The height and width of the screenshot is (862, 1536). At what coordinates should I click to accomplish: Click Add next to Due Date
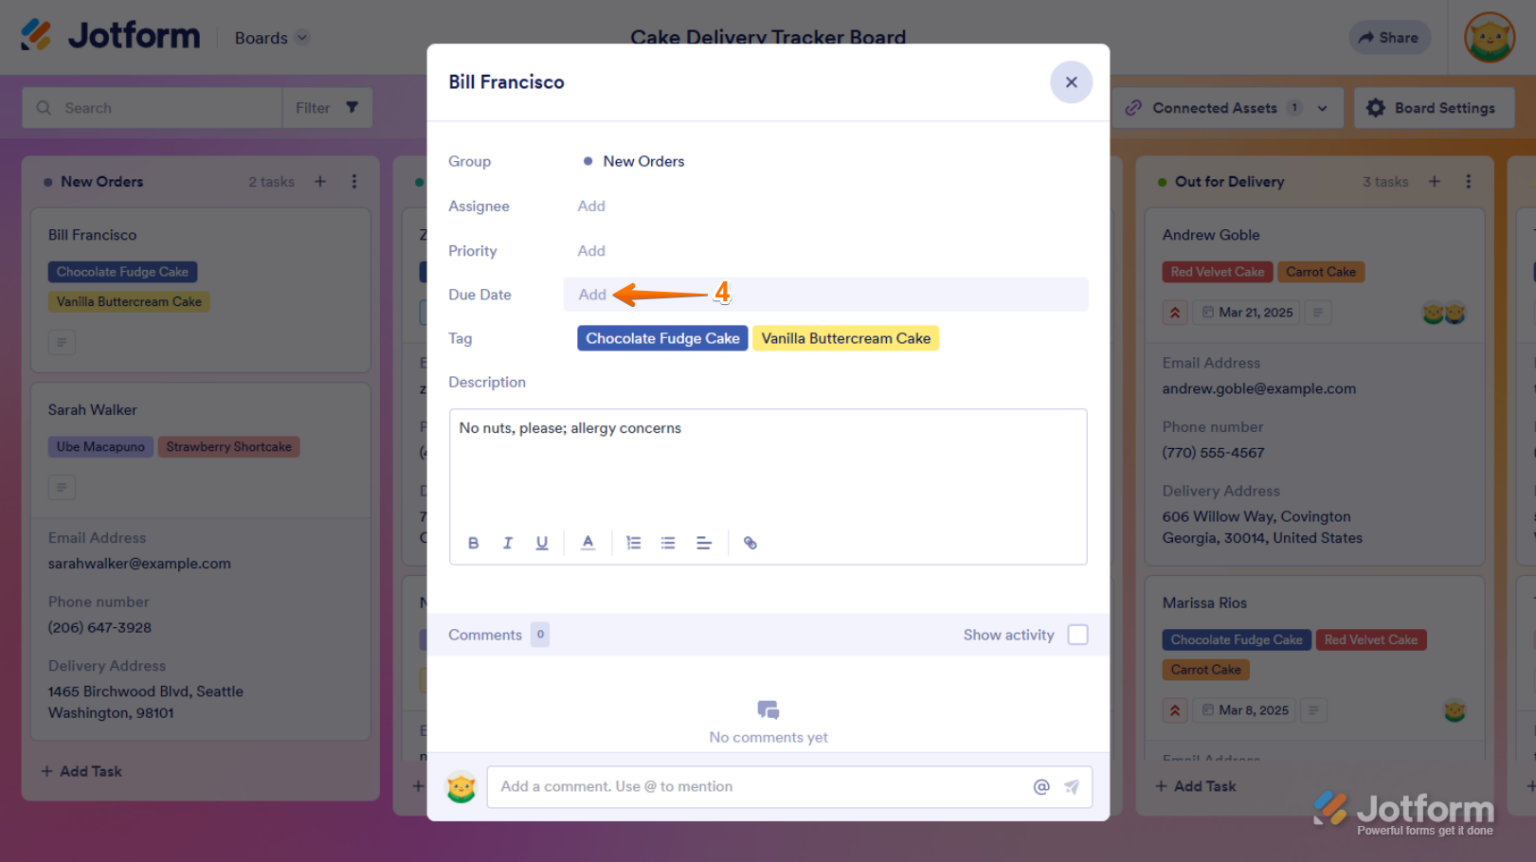click(x=591, y=294)
